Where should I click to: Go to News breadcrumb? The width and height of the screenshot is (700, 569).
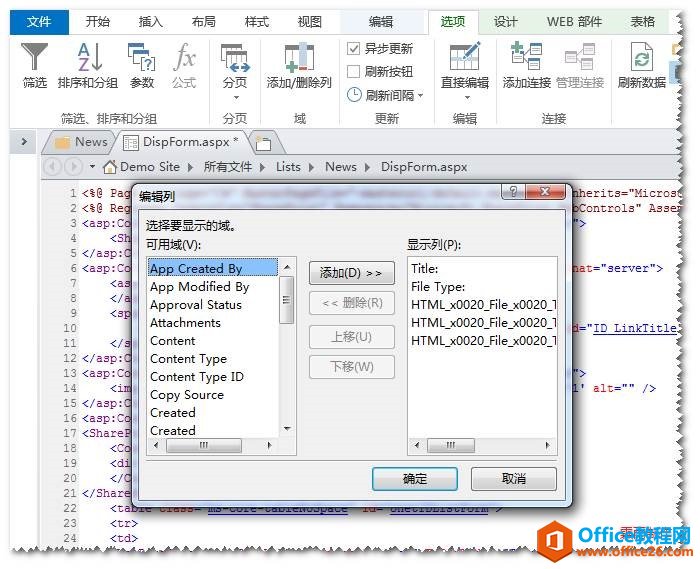pos(341,167)
